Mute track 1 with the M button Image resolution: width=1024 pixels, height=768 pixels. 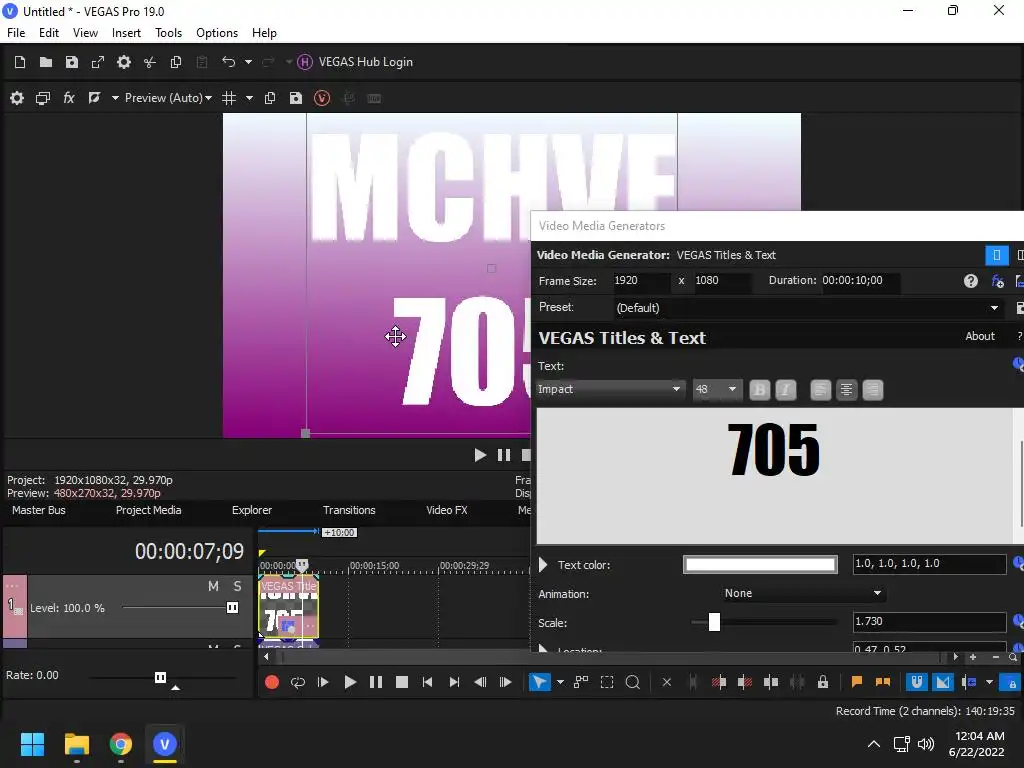pos(214,586)
